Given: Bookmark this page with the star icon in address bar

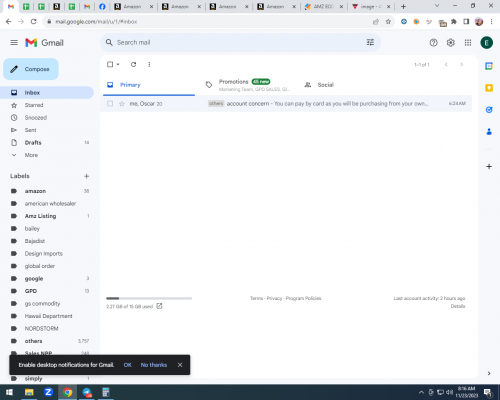Looking at the screenshot, I should (388, 22).
